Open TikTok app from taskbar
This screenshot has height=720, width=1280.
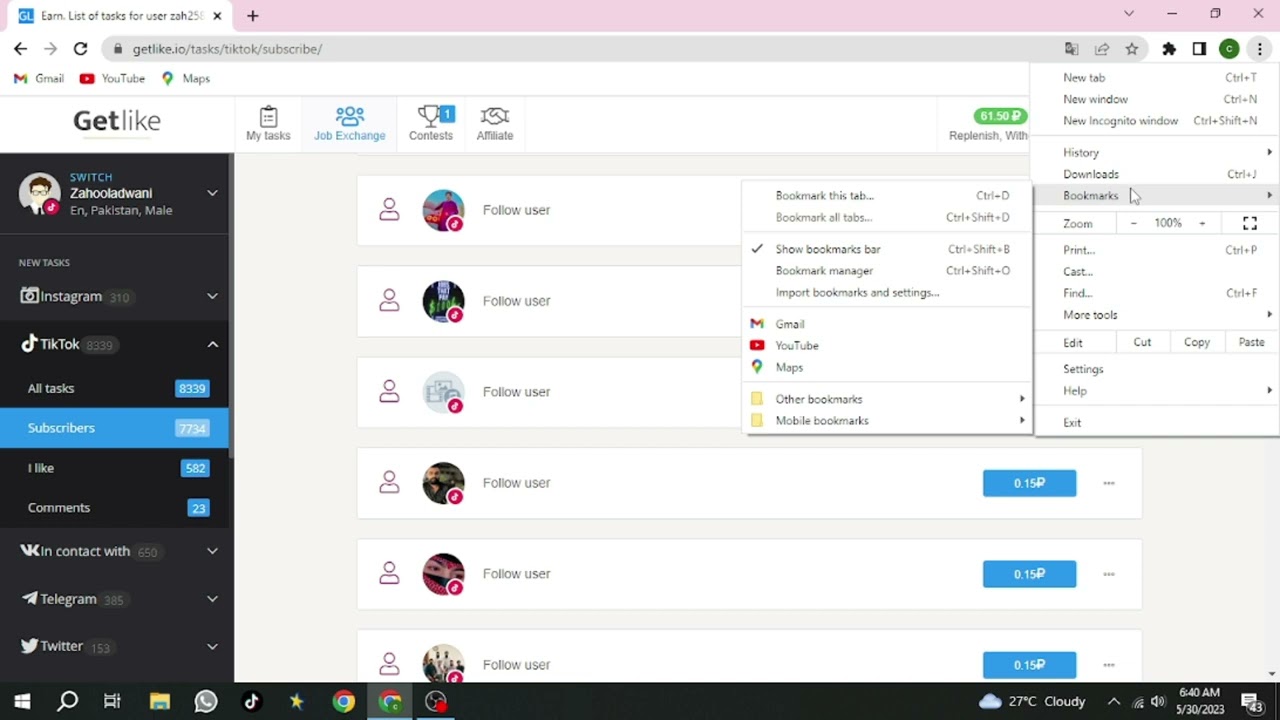[251, 701]
